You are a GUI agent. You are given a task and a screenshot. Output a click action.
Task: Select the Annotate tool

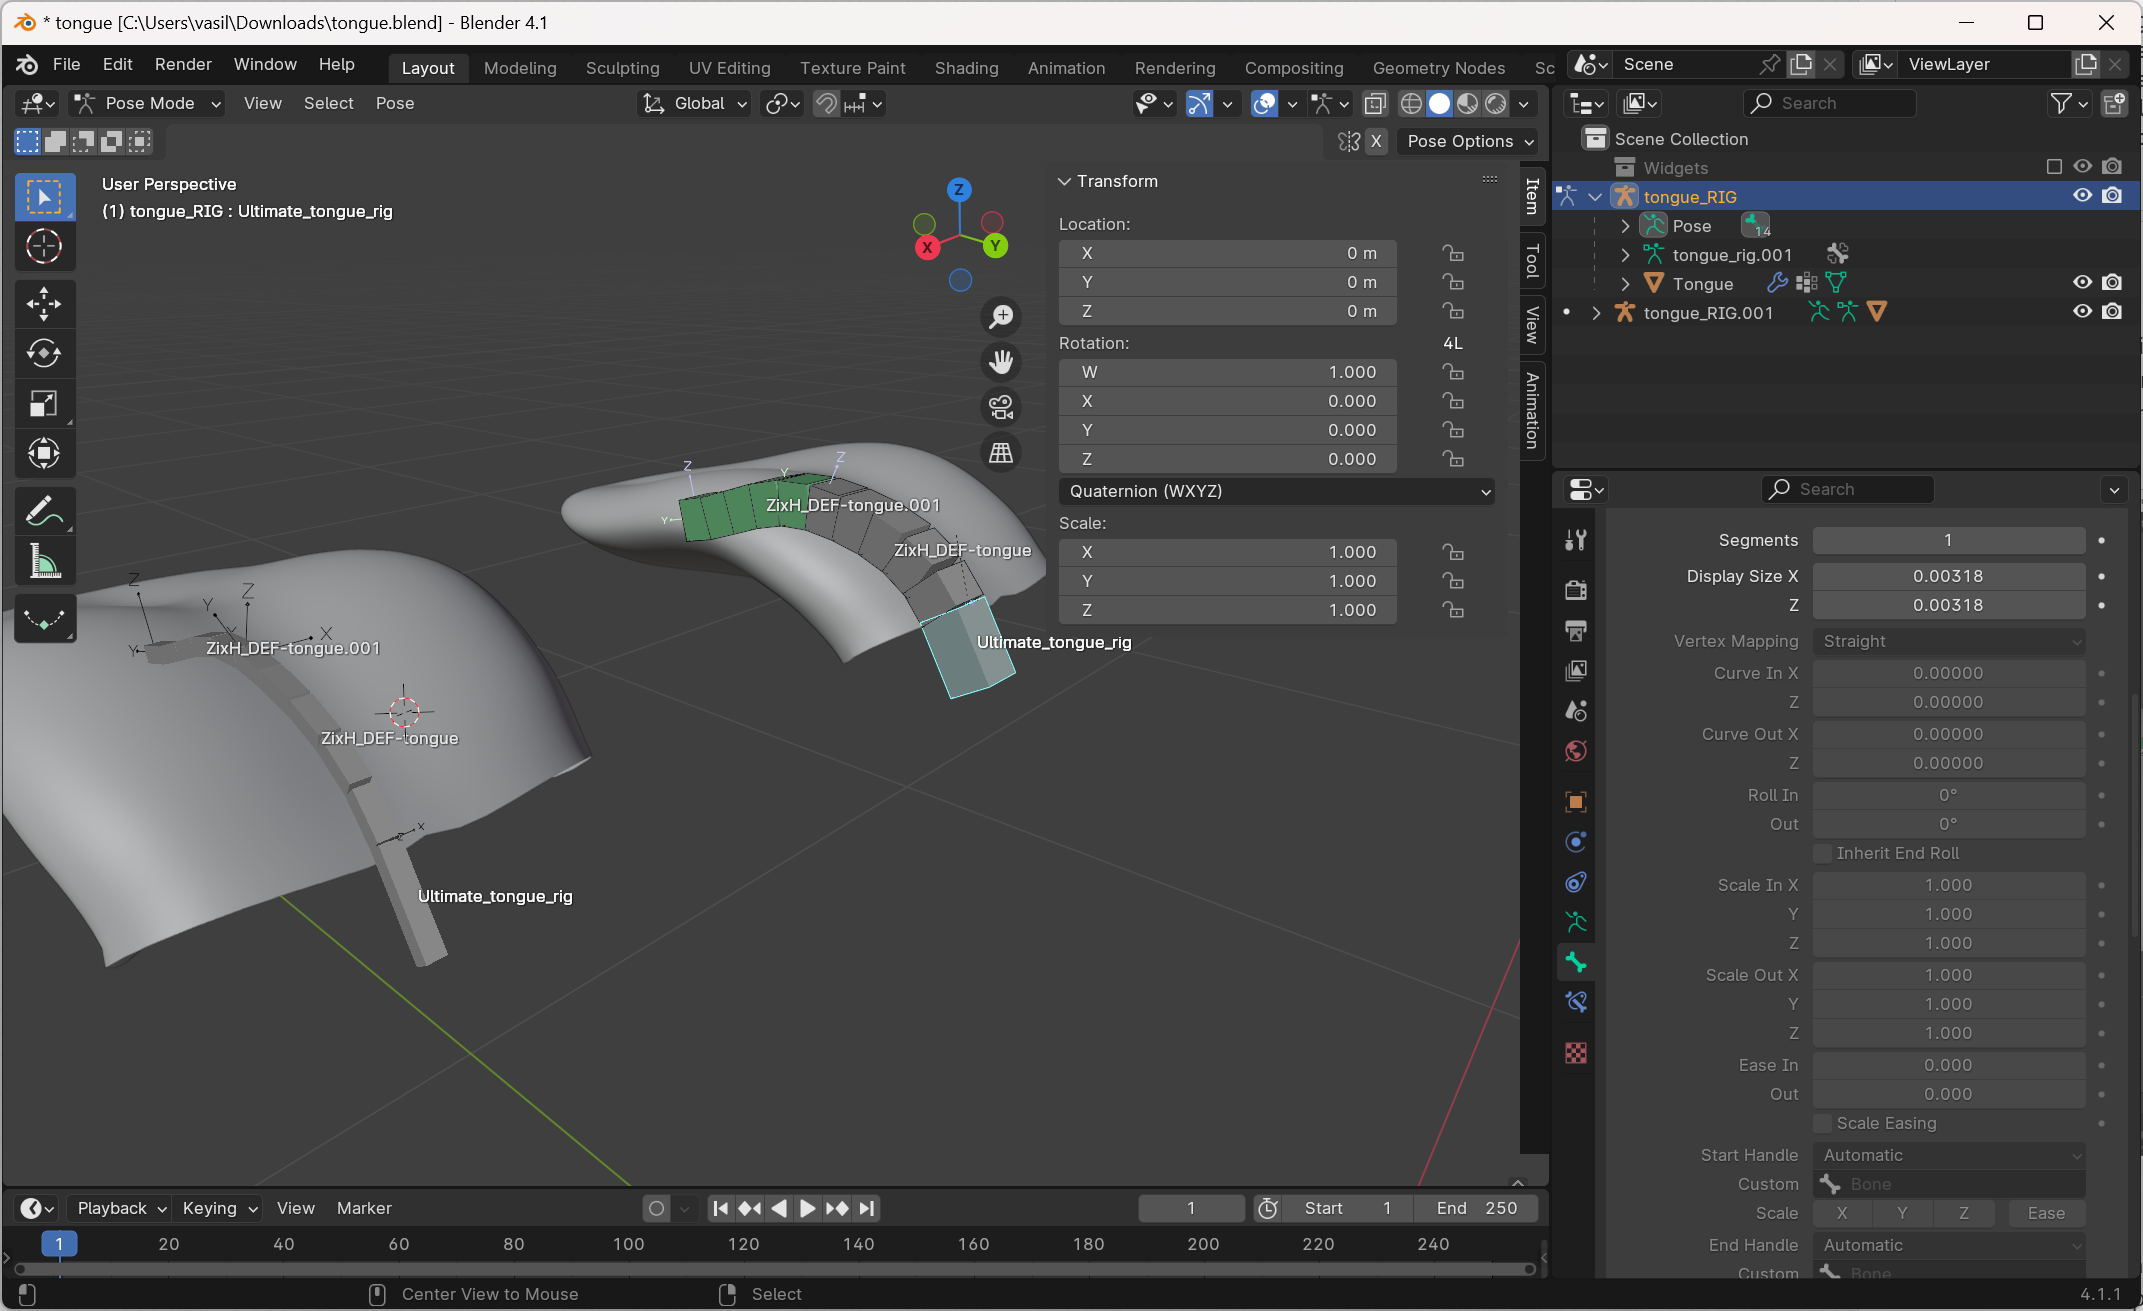click(x=44, y=511)
